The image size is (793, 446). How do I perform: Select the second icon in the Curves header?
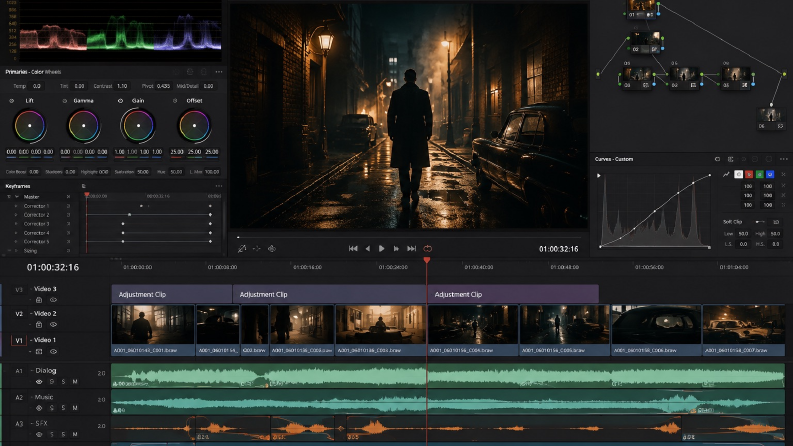coord(730,159)
